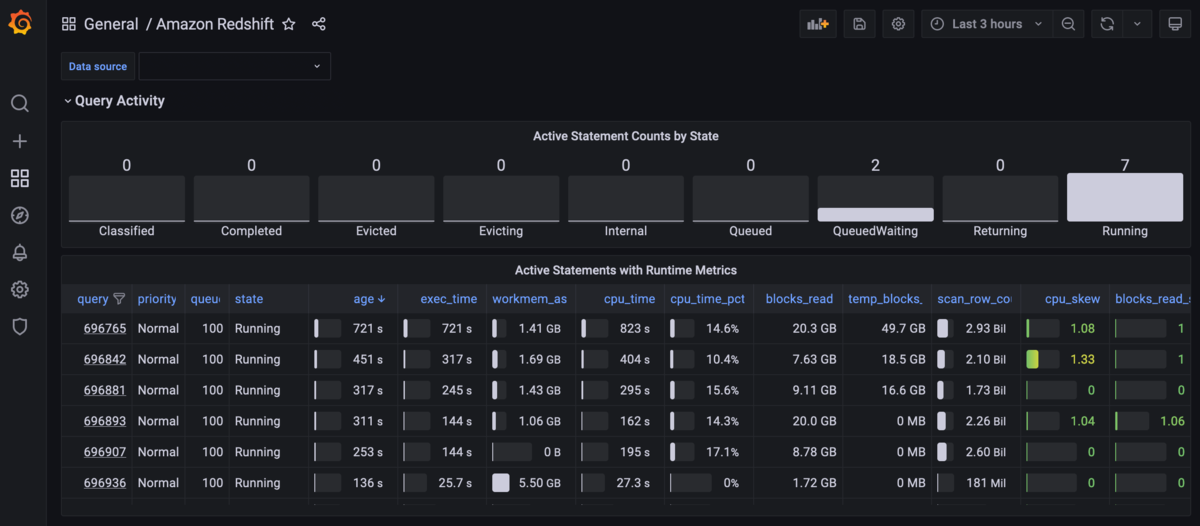Sort by the age column header
1200x526 pixels.
point(369,299)
